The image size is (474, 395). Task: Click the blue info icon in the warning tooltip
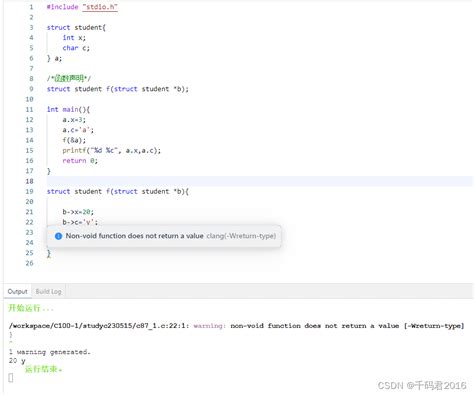point(58,236)
